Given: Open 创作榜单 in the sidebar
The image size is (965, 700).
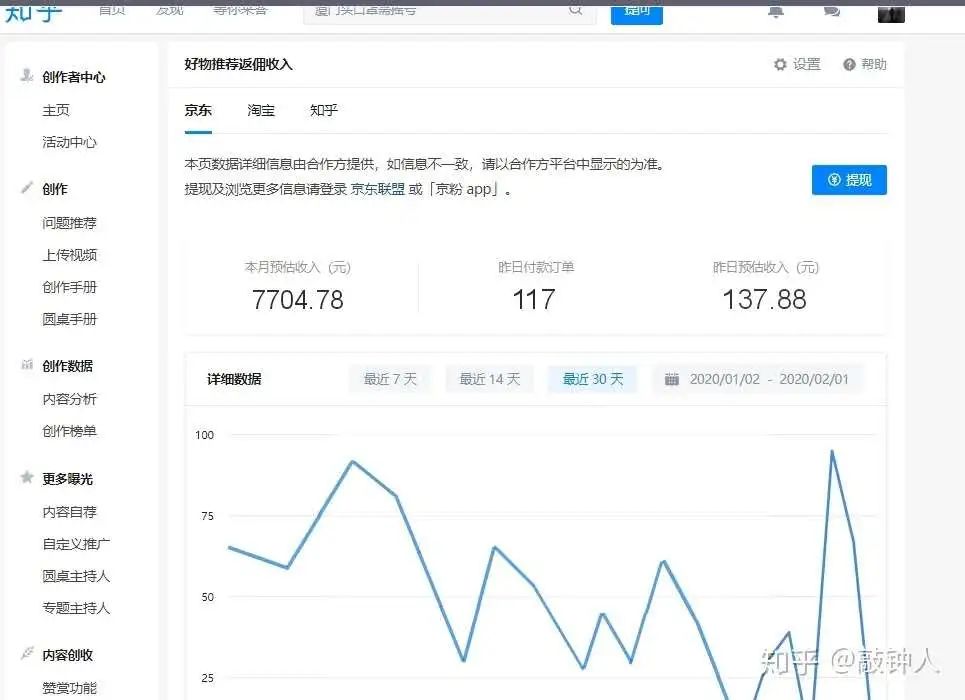Looking at the screenshot, I should click(70, 431).
